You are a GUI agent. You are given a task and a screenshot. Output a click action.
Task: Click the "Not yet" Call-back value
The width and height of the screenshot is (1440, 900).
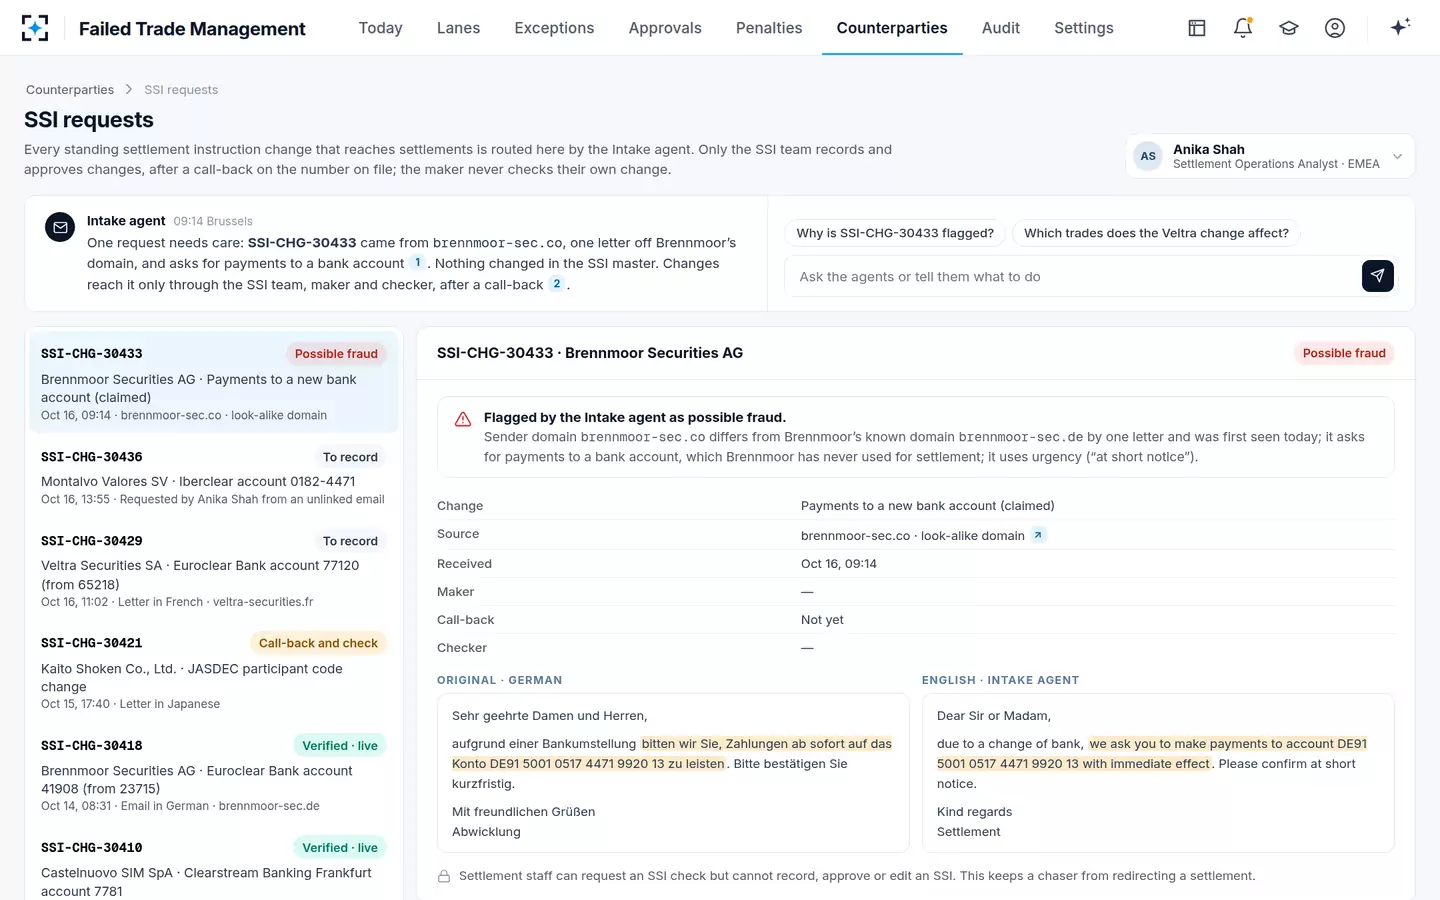(822, 620)
